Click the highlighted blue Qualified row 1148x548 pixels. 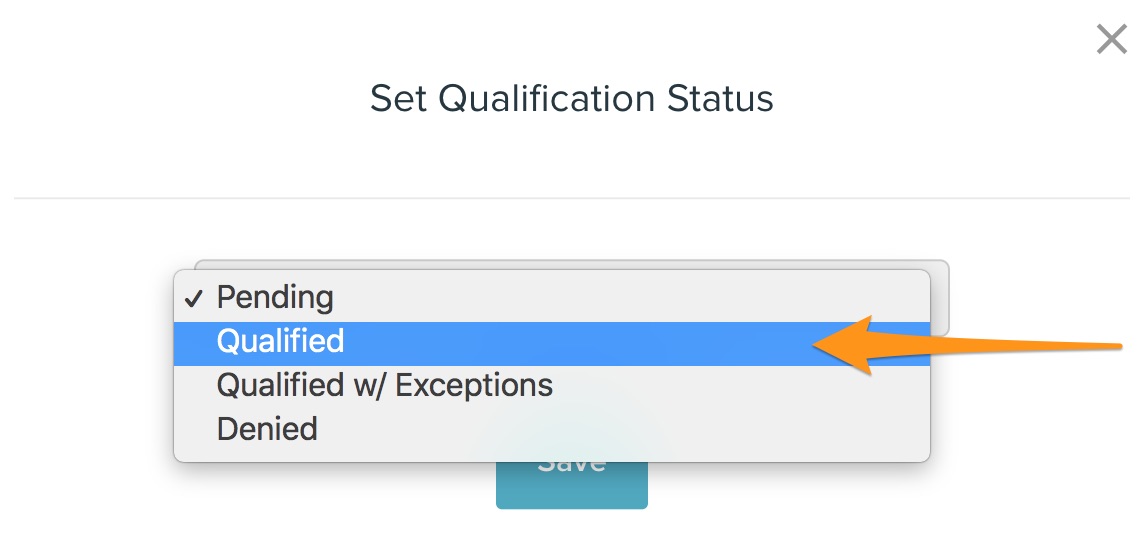(x=500, y=342)
